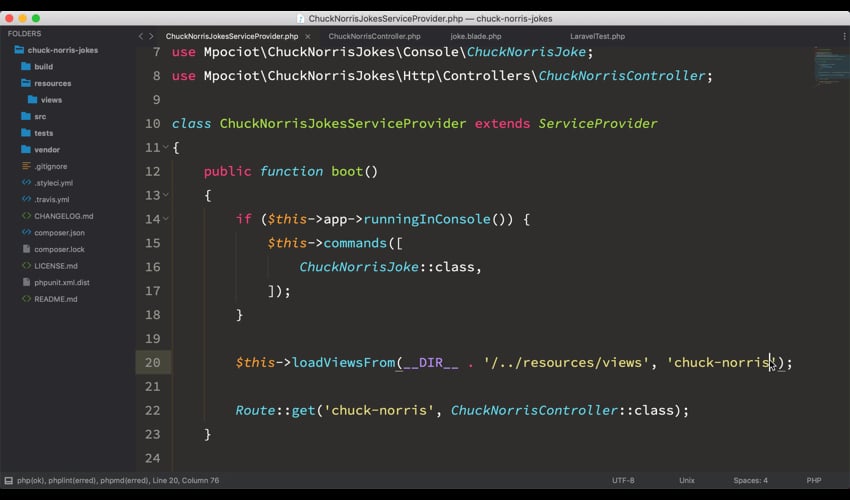Screen dimensions: 850x500
Task: Click 'ServiceProvider' parent class on line 10
Action: [x=598, y=124]
